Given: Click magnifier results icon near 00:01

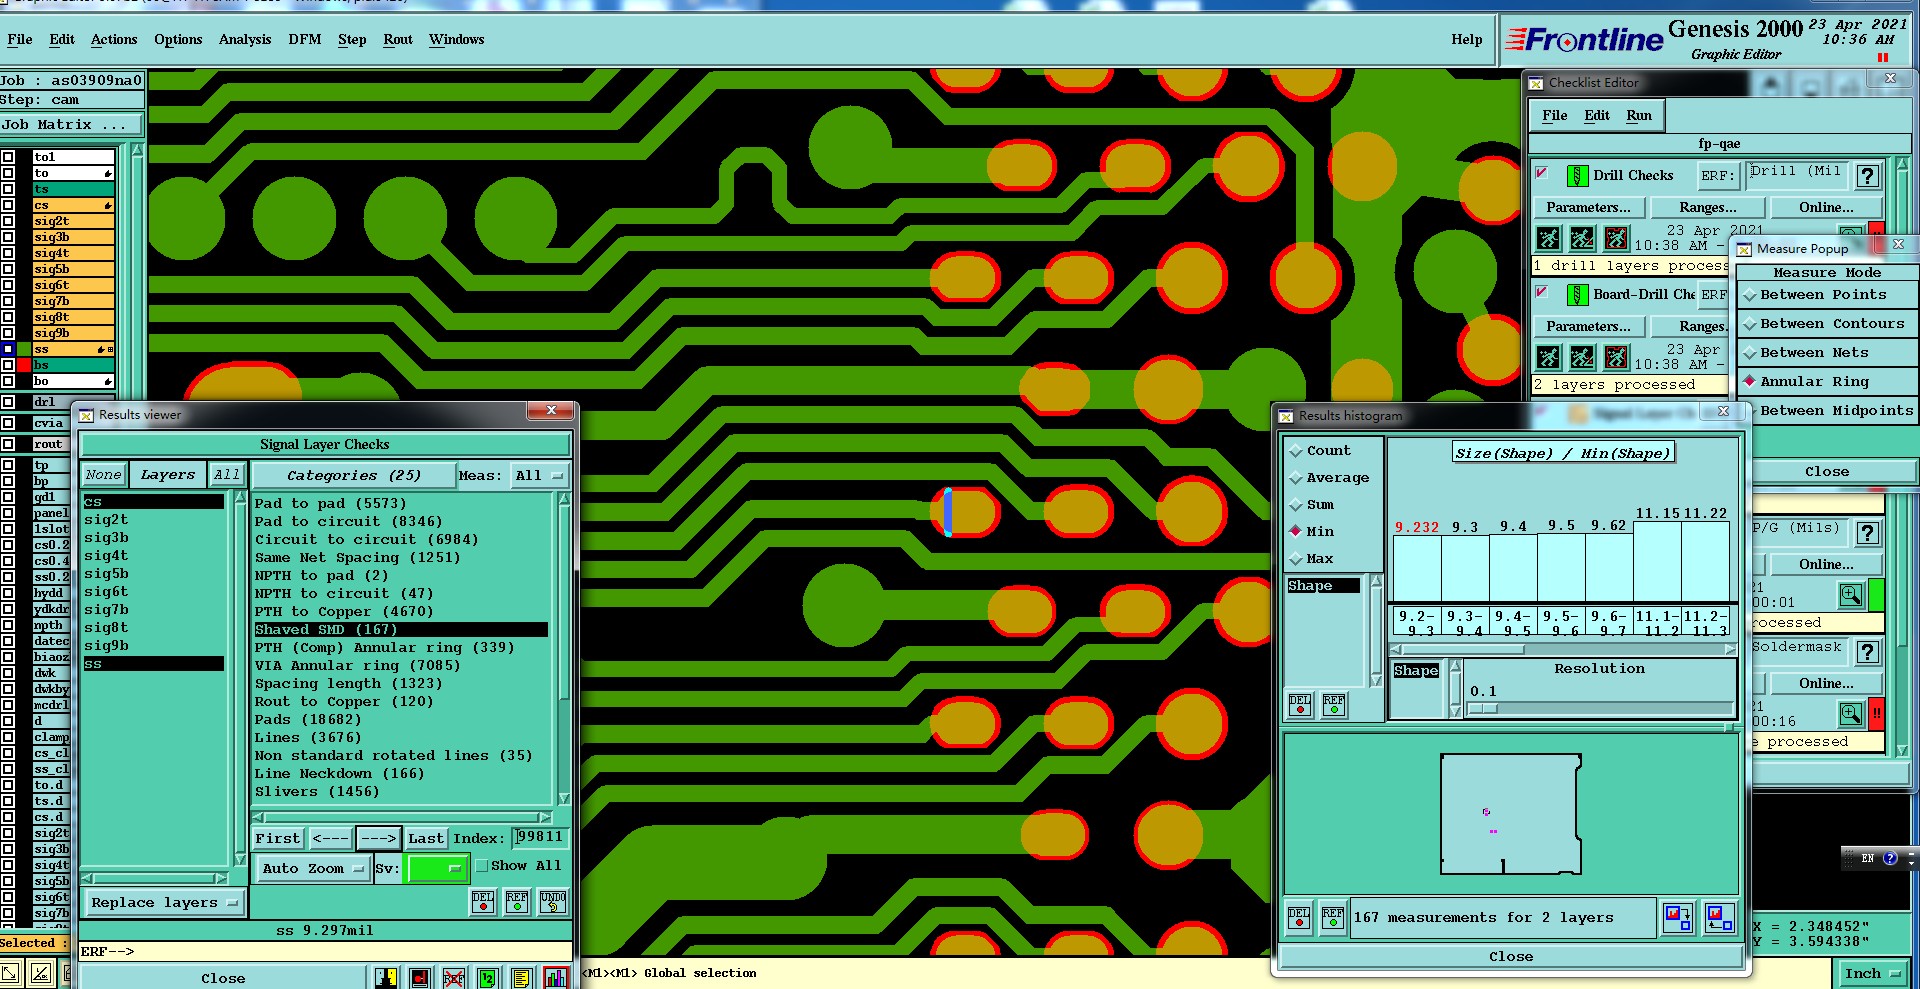Looking at the screenshot, I should pyautogui.click(x=1851, y=595).
